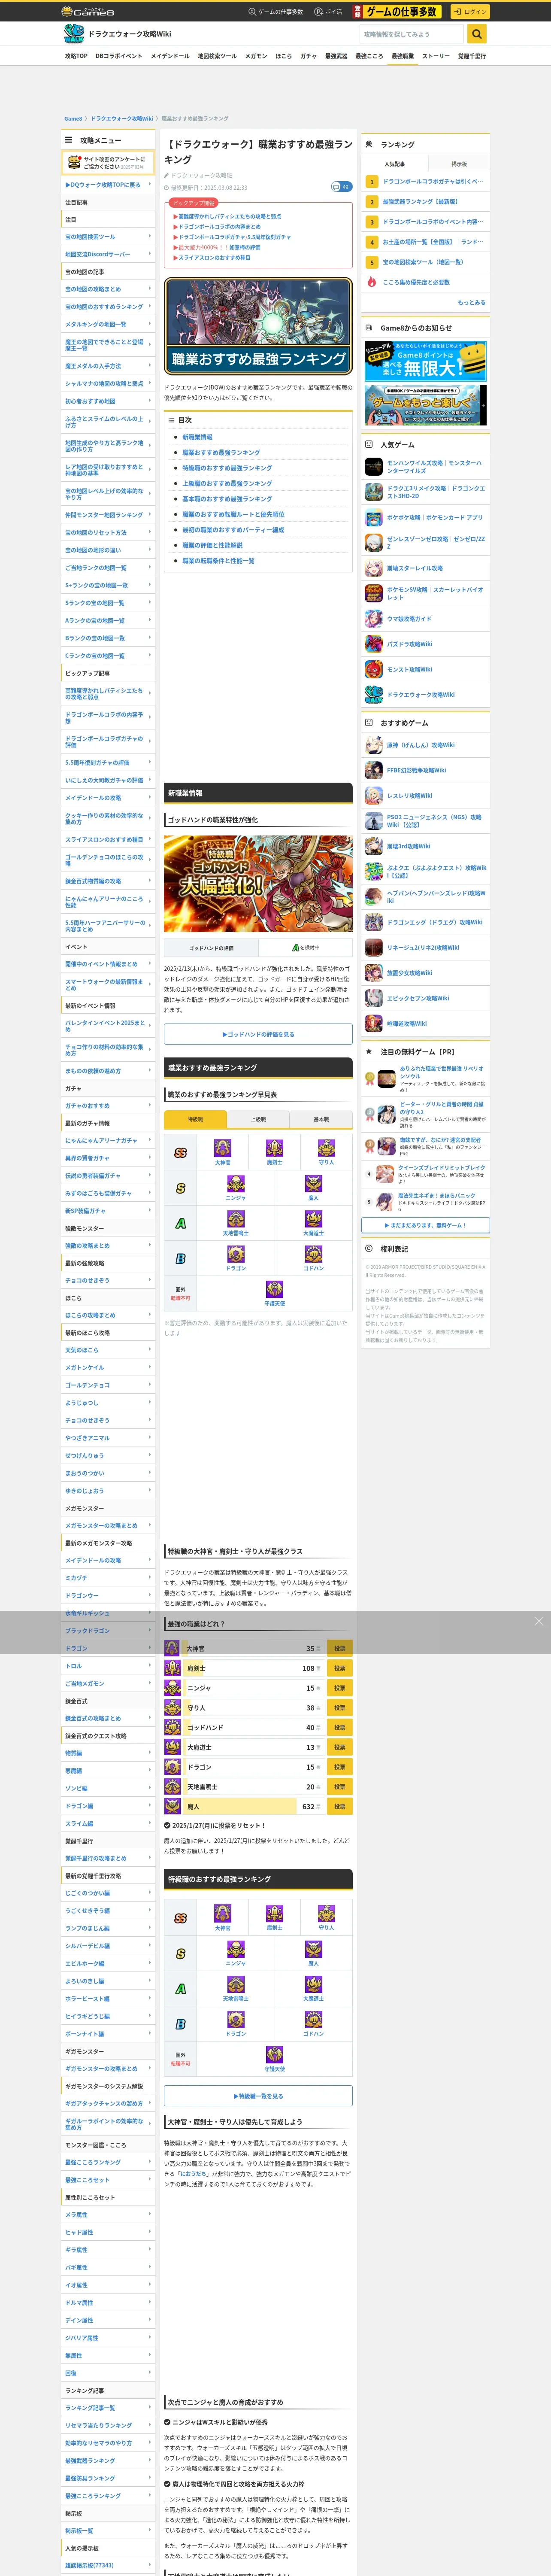This screenshot has width=551, height=2576.
Task: Open the 最強武器 navigation menu item
Action: tap(336, 56)
